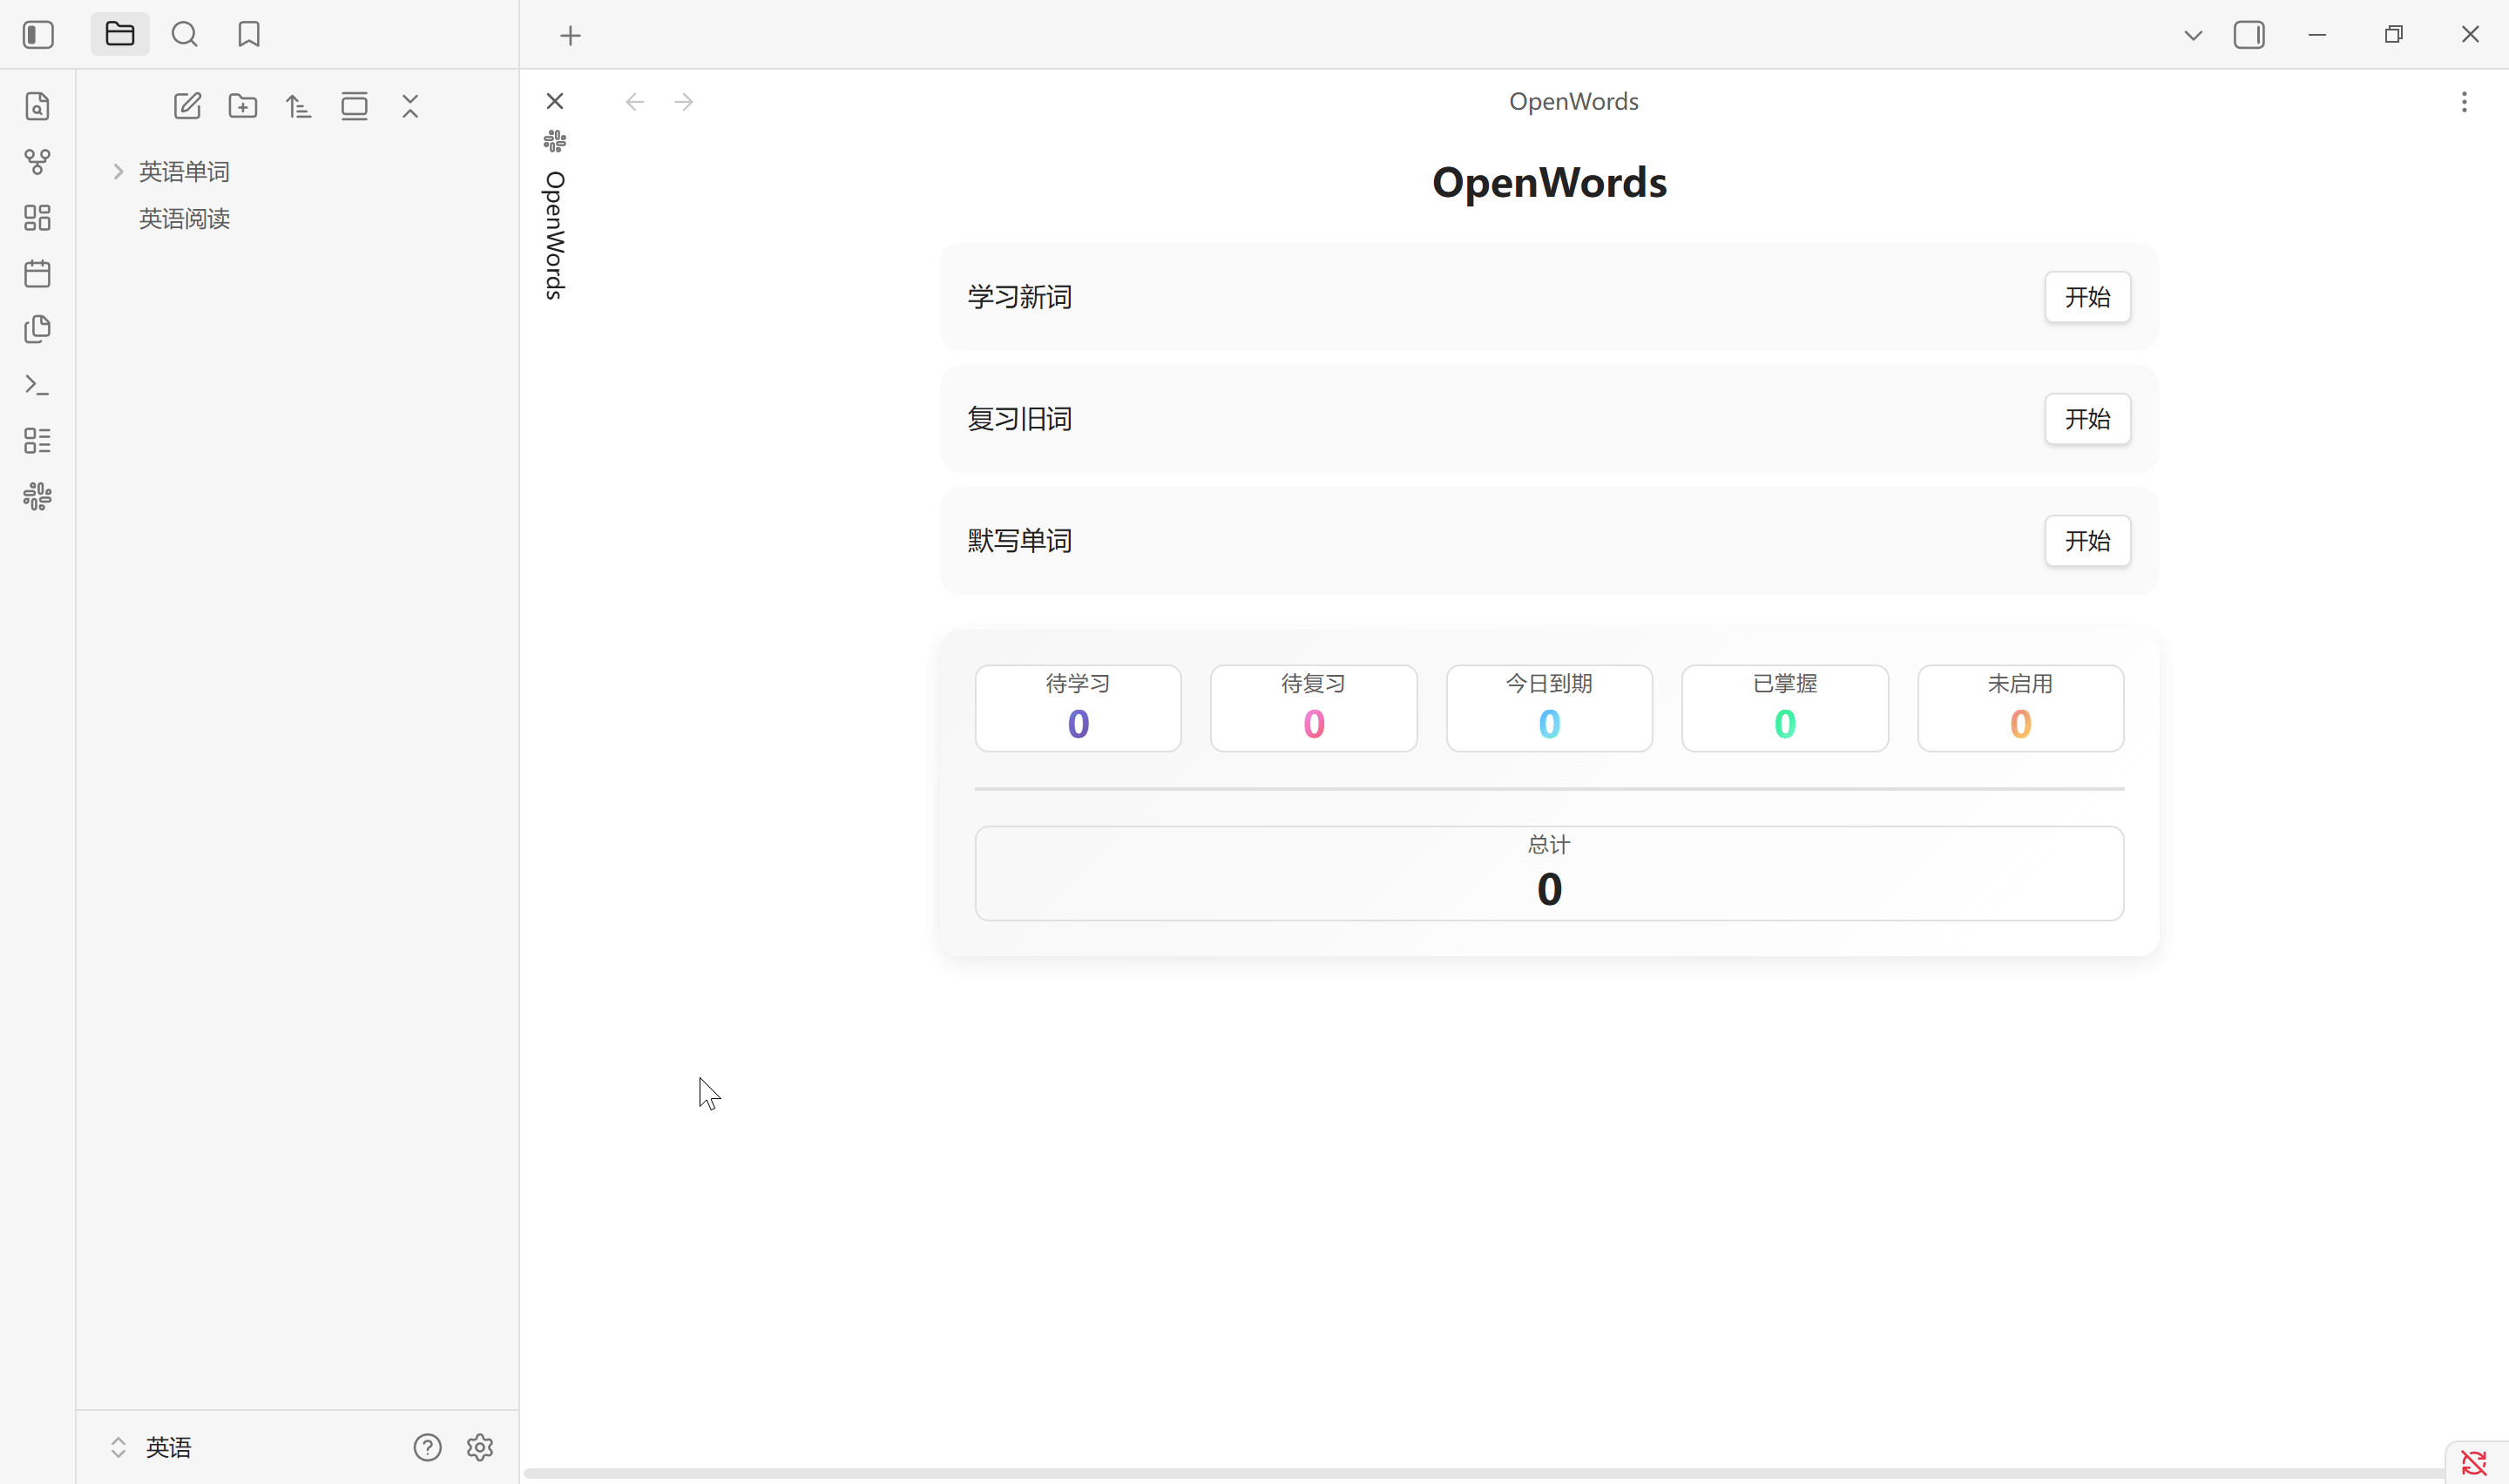Create a new folder in explorer

243,106
